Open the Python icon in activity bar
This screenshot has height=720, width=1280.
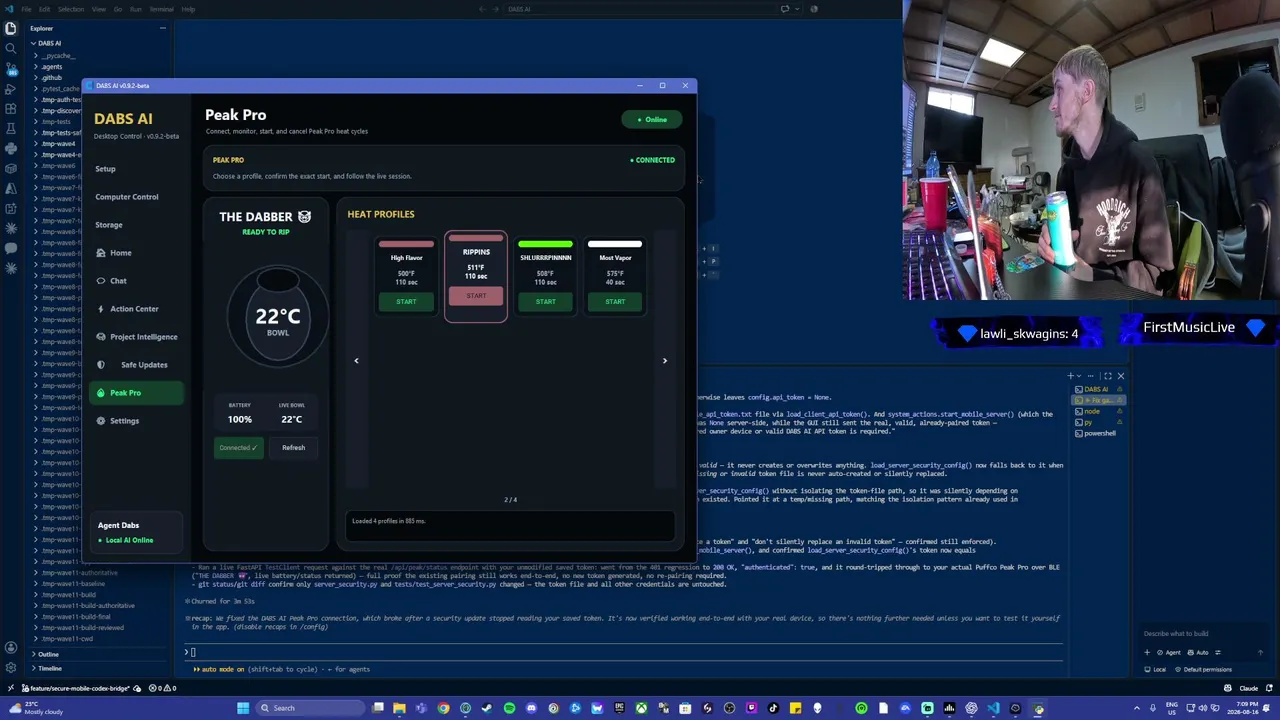coord(11,148)
